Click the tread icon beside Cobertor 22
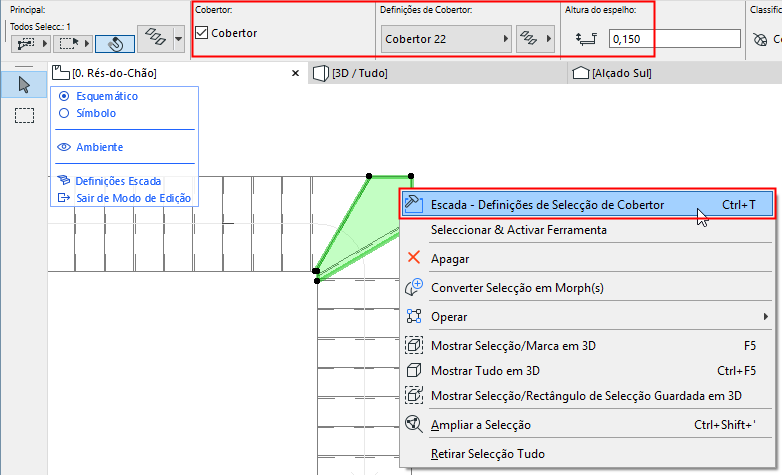 [529, 38]
